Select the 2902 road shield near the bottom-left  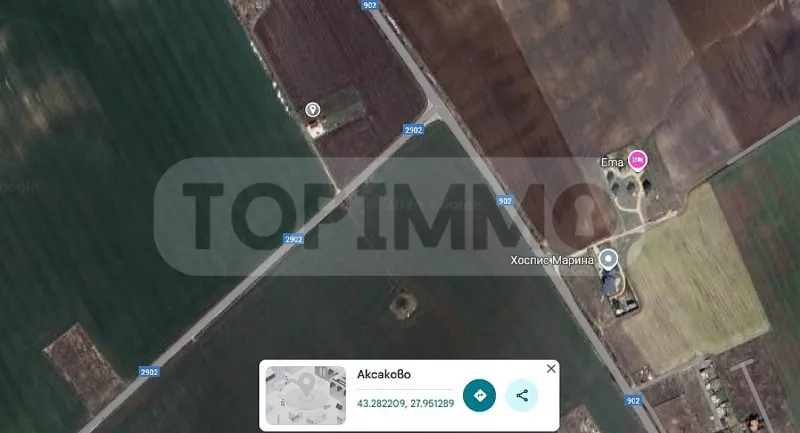(149, 372)
